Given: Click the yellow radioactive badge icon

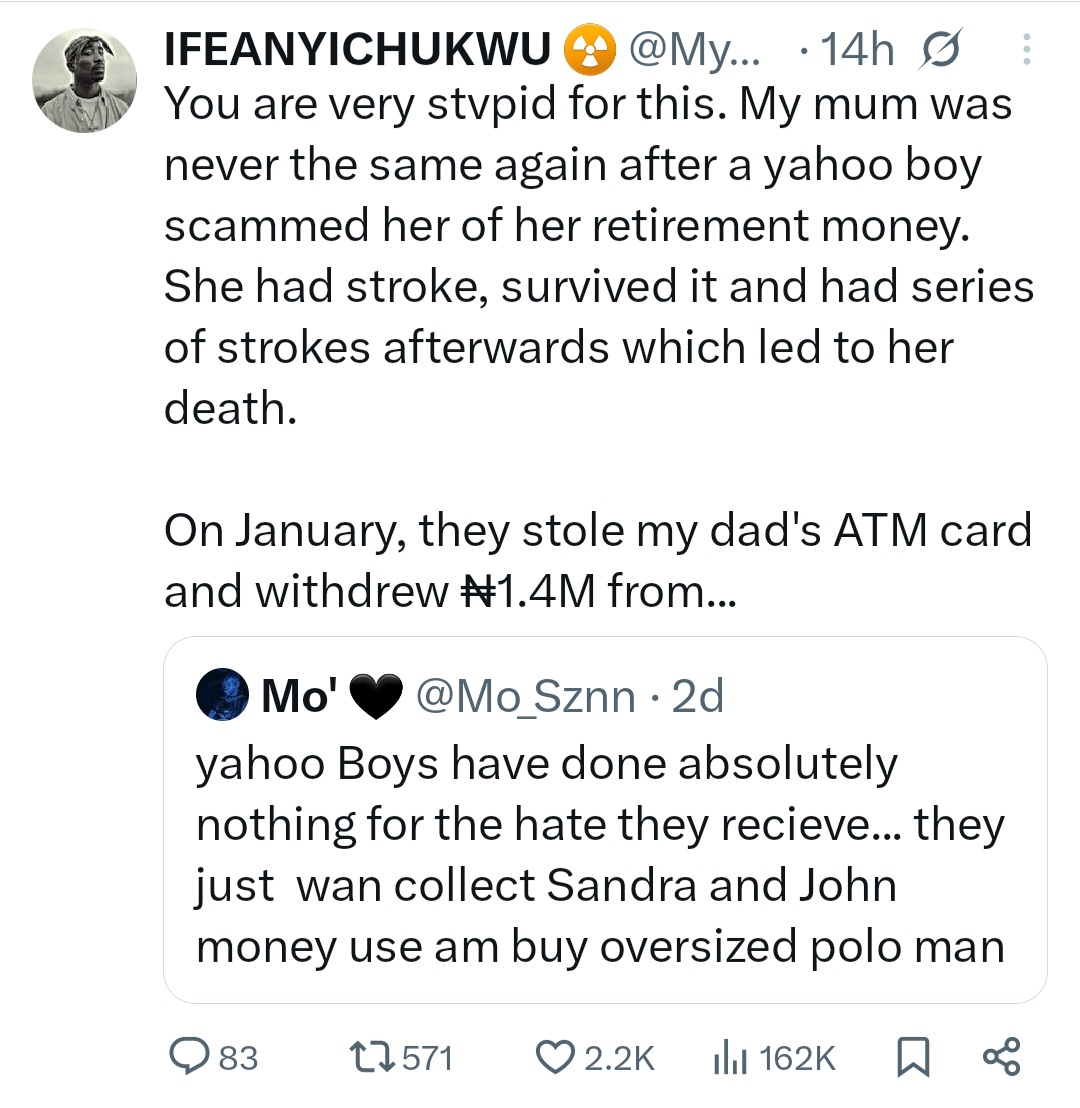Looking at the screenshot, I should click(589, 50).
